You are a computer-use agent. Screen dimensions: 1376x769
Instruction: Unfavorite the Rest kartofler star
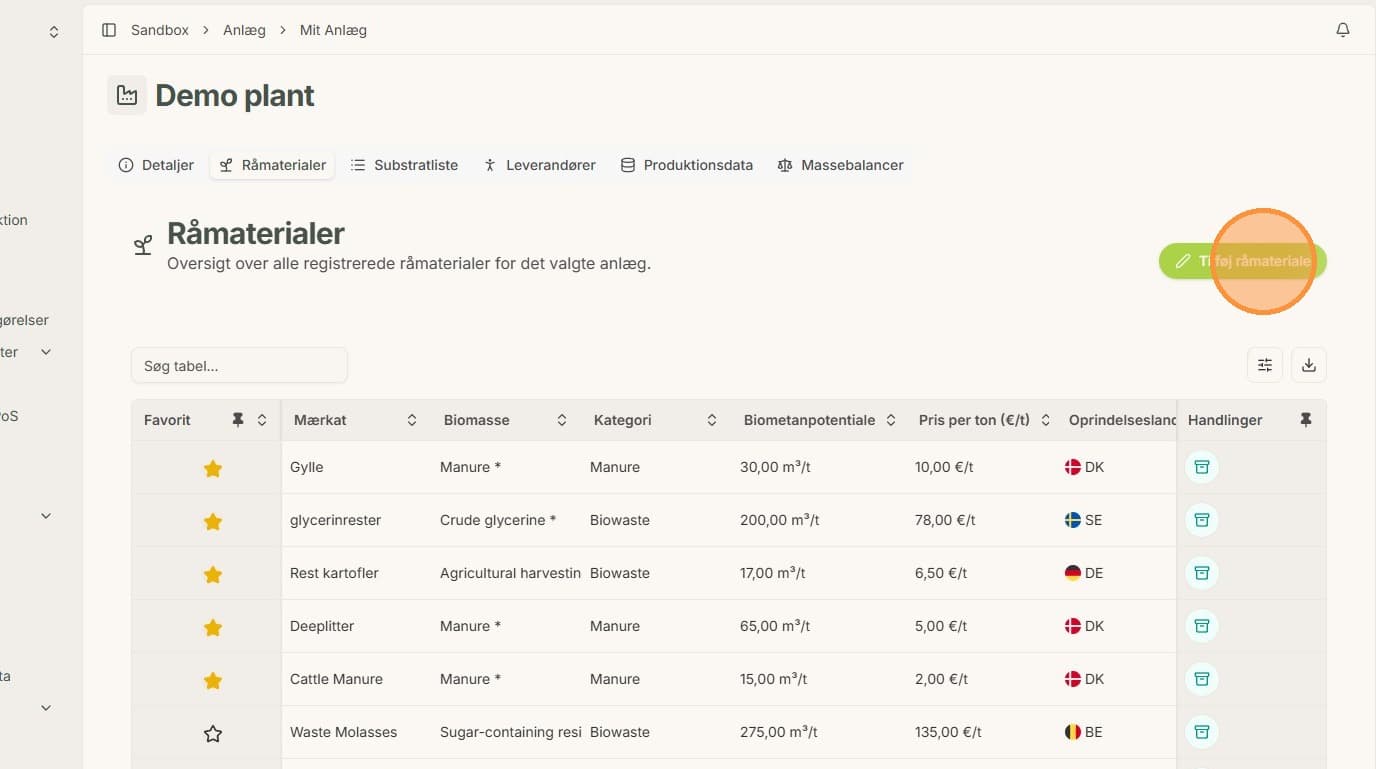pyautogui.click(x=213, y=574)
